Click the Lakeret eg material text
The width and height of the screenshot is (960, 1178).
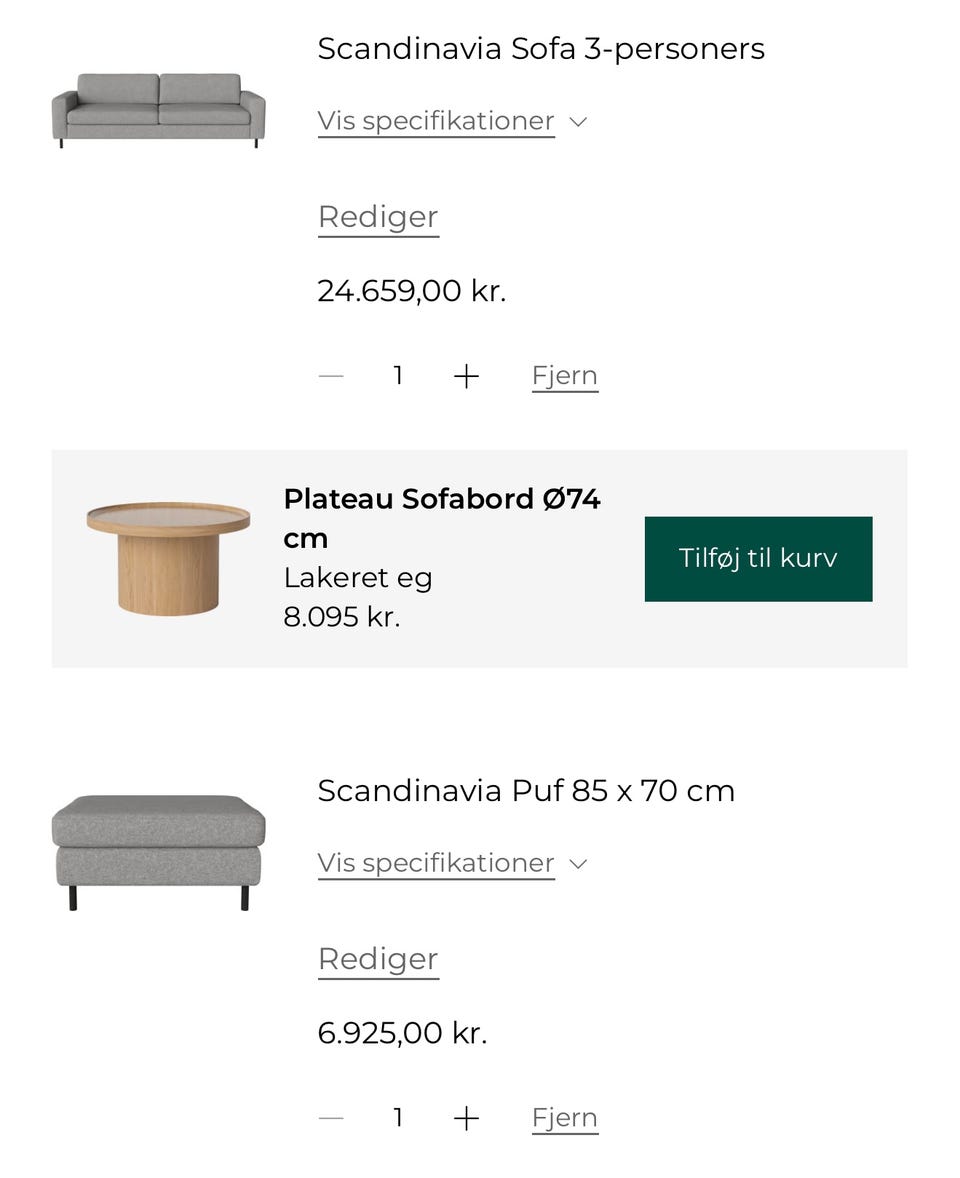tap(356, 577)
